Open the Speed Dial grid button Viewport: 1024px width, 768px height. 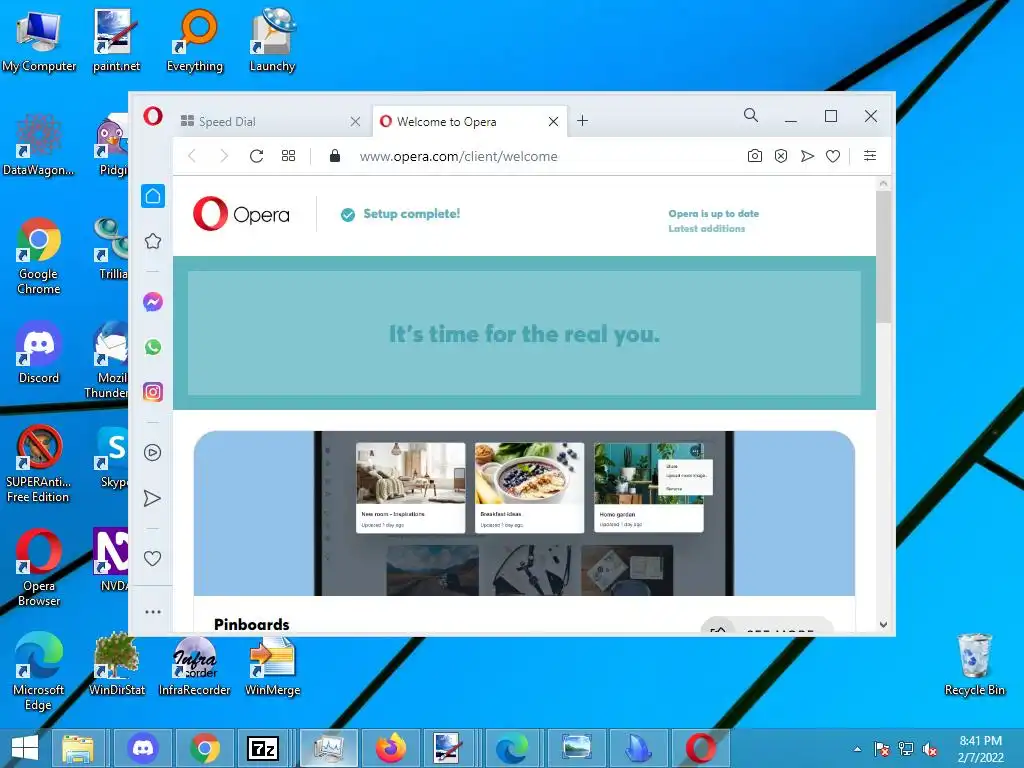click(289, 156)
